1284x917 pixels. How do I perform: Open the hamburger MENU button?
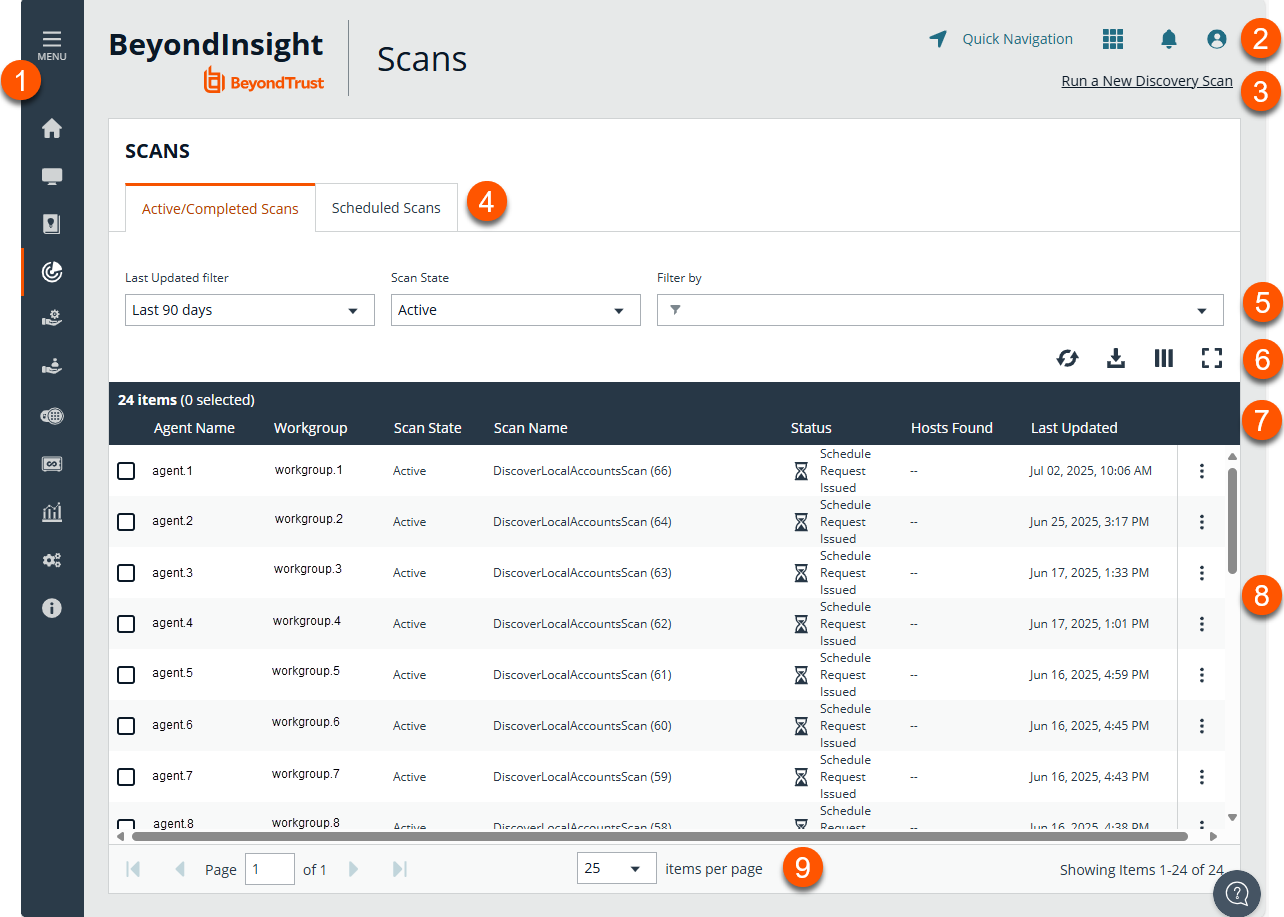(52, 46)
